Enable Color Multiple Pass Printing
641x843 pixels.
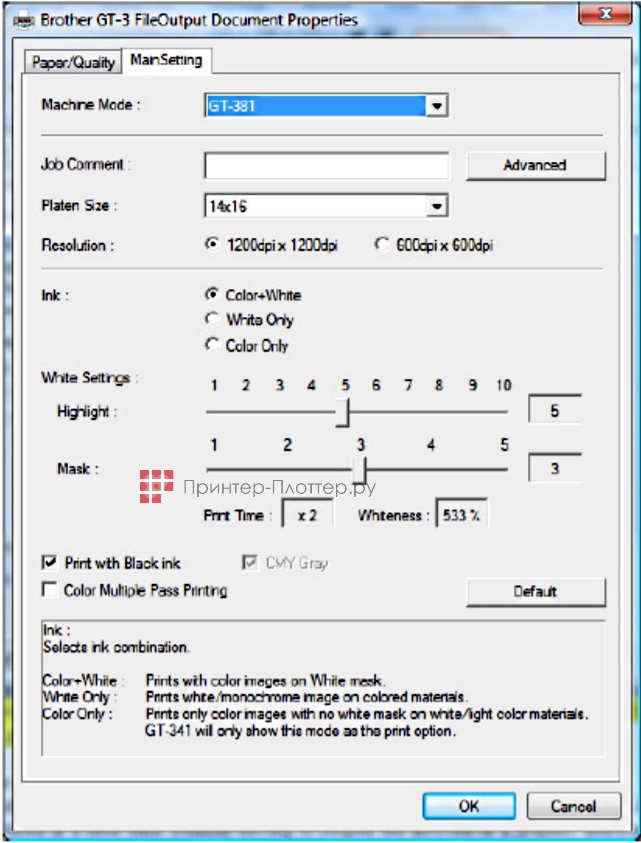click(x=49, y=591)
